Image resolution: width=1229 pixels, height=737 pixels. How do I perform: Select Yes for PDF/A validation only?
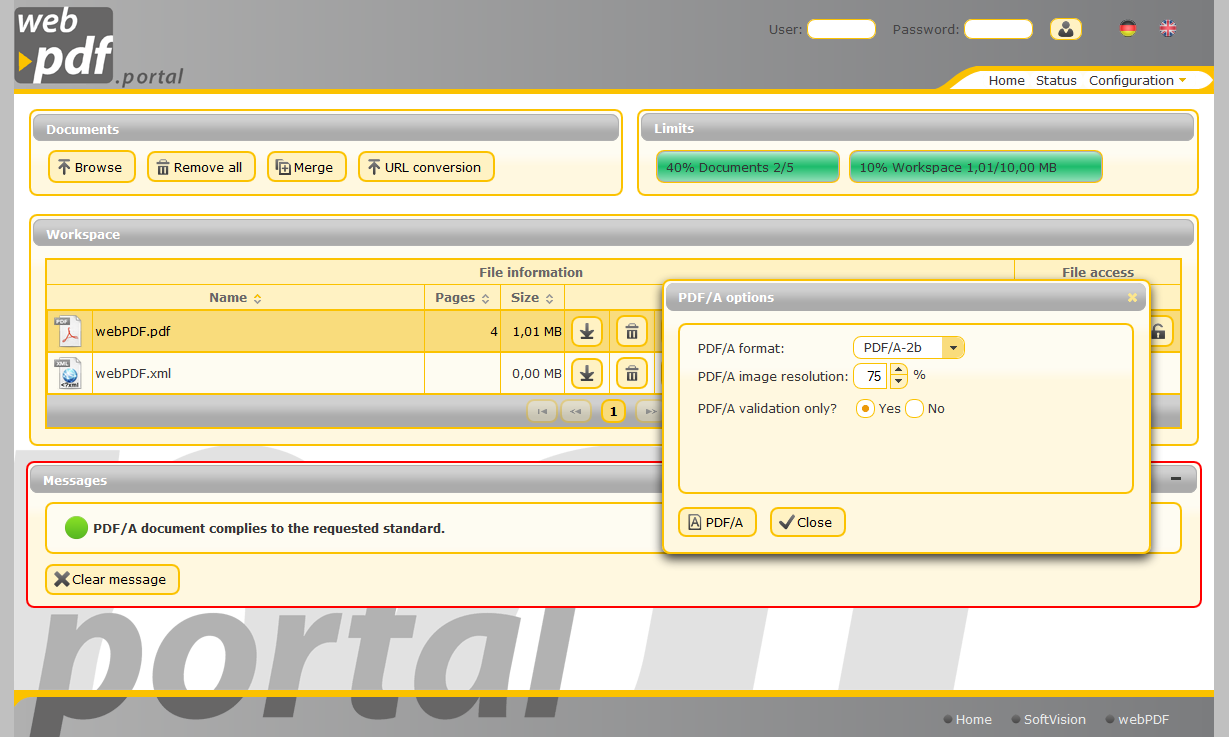click(x=864, y=408)
